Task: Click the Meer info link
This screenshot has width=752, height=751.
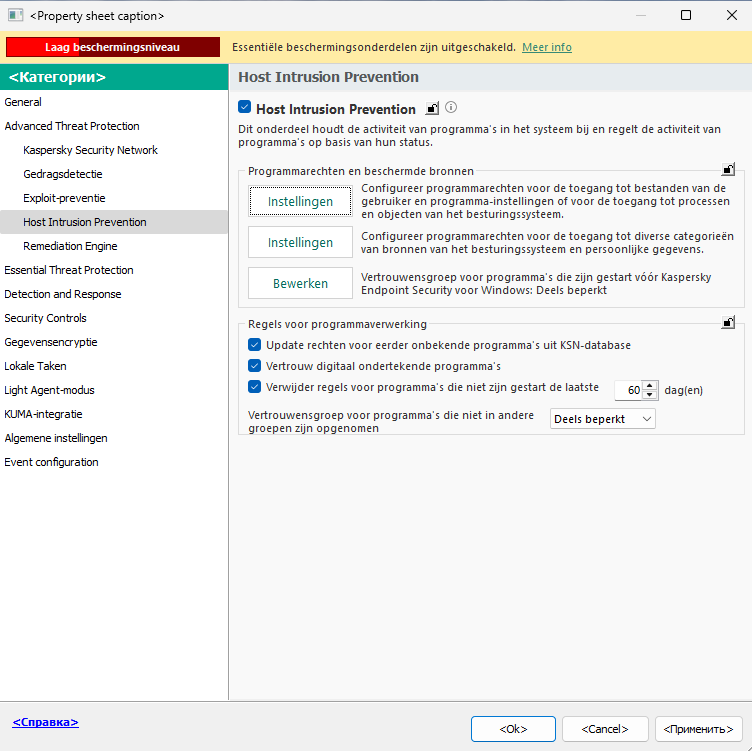Action: [547, 47]
